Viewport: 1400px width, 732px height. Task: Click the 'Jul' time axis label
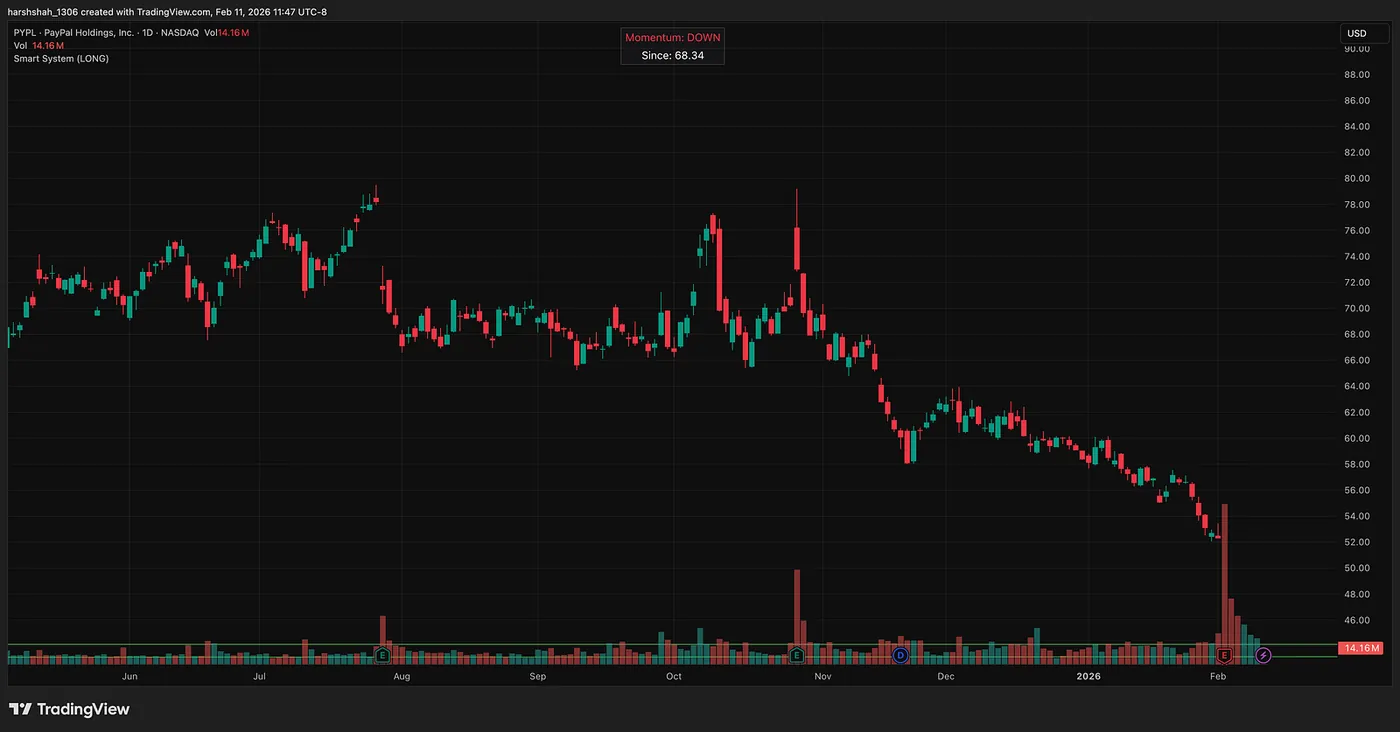tap(259, 677)
